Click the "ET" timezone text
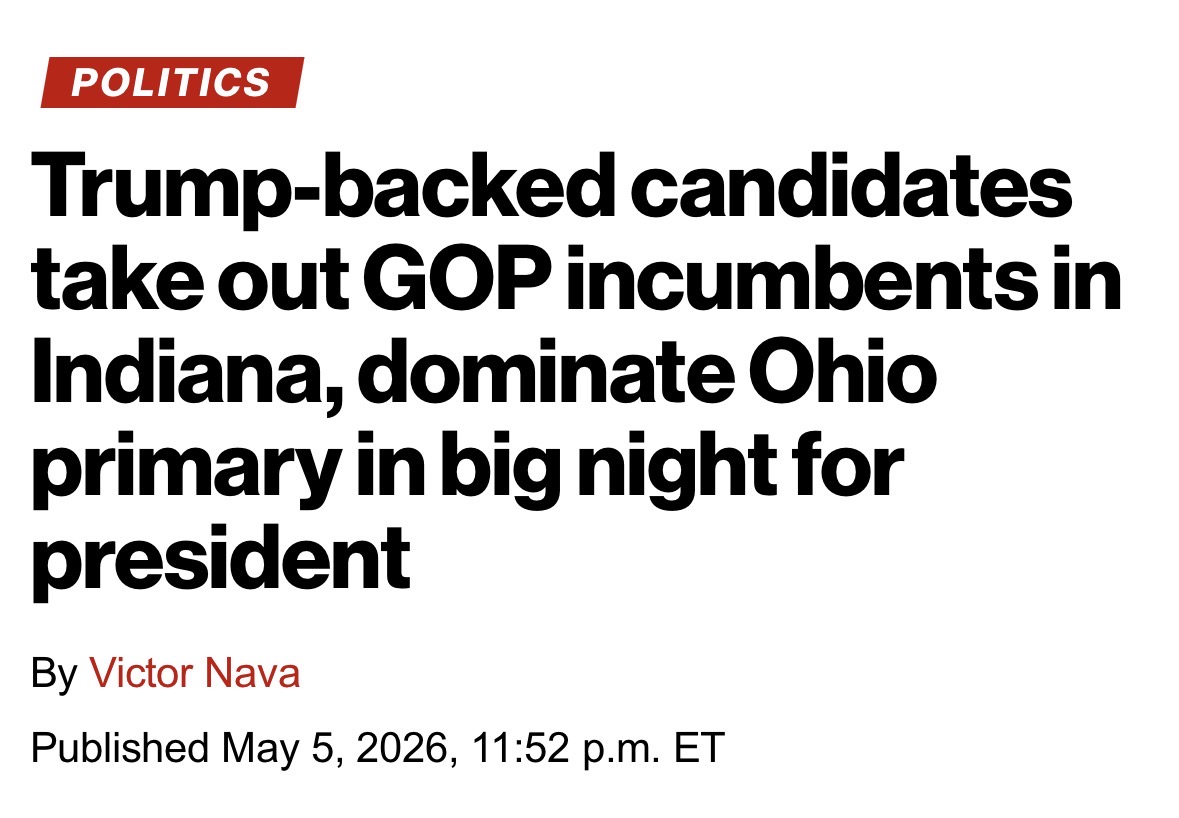Image resolution: width=1179 pixels, height=818 pixels. (x=699, y=747)
